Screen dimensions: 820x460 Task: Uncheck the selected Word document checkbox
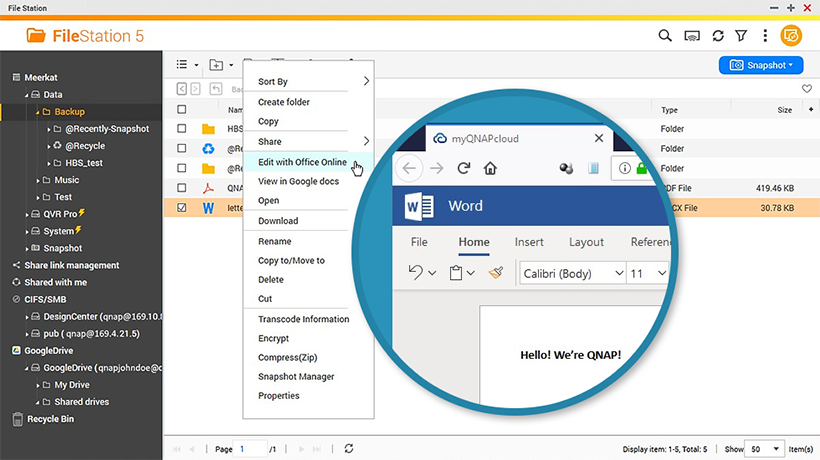(181, 209)
